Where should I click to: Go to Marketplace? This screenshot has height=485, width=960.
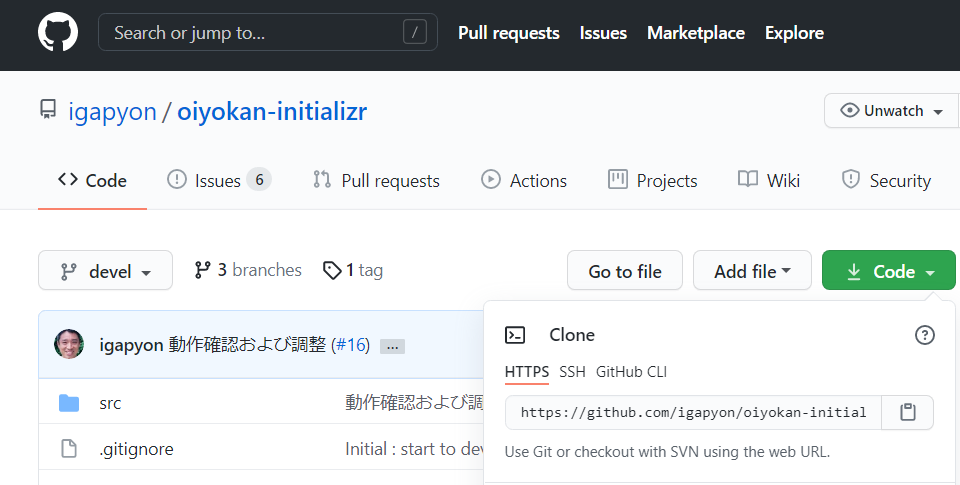pos(696,33)
